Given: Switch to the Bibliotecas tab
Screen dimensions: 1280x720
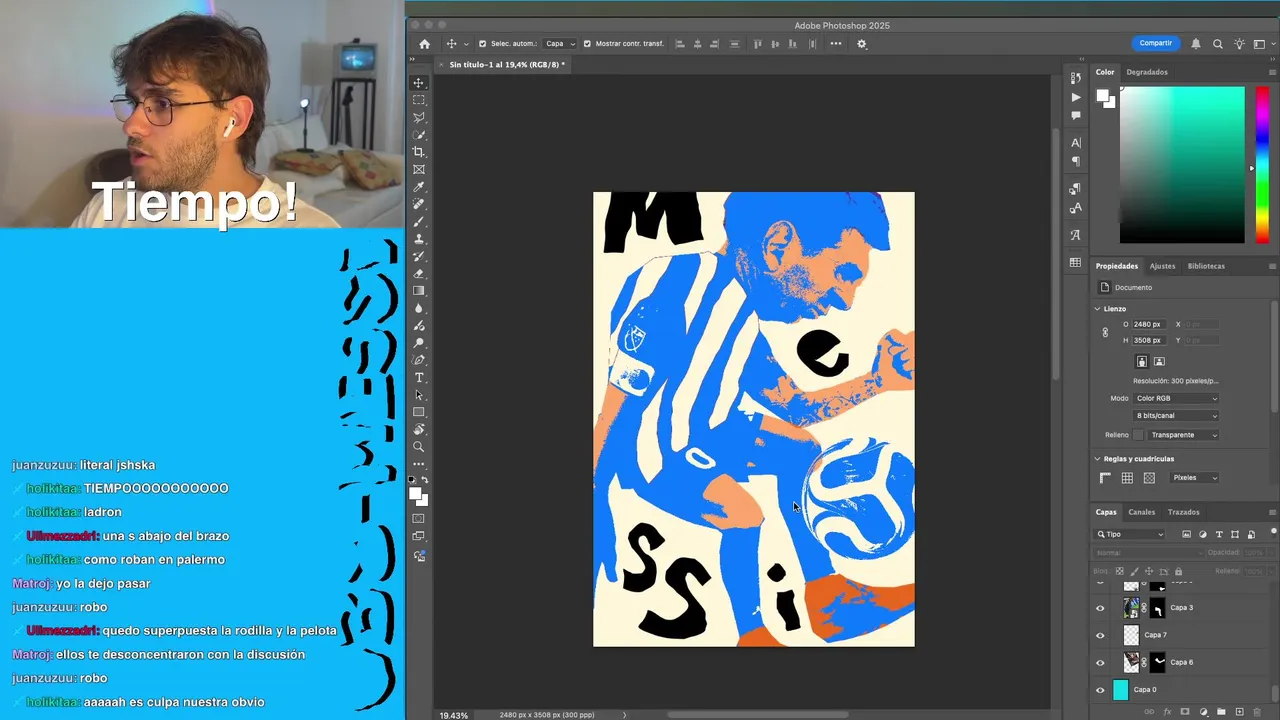Looking at the screenshot, I should (x=1206, y=266).
